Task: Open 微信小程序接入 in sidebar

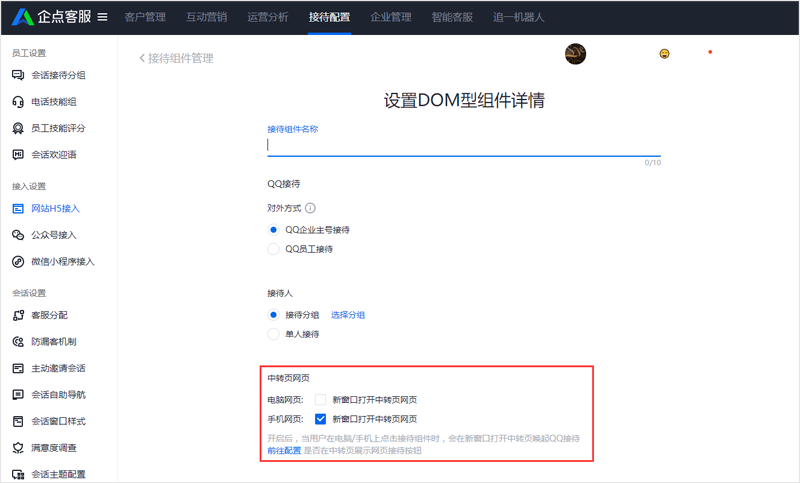Action: (x=63, y=262)
